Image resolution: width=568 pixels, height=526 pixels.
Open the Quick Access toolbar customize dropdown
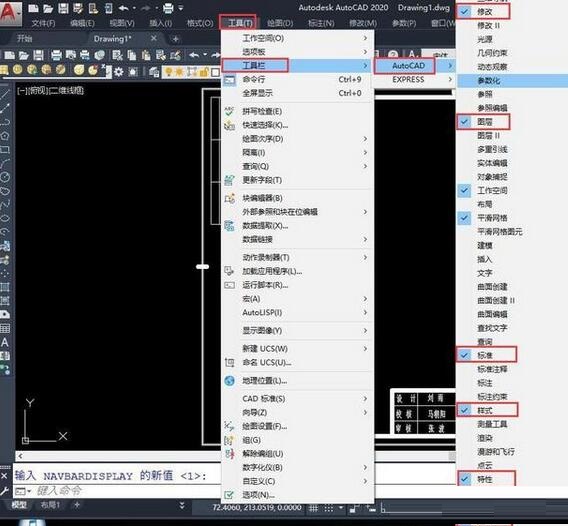[181, 8]
